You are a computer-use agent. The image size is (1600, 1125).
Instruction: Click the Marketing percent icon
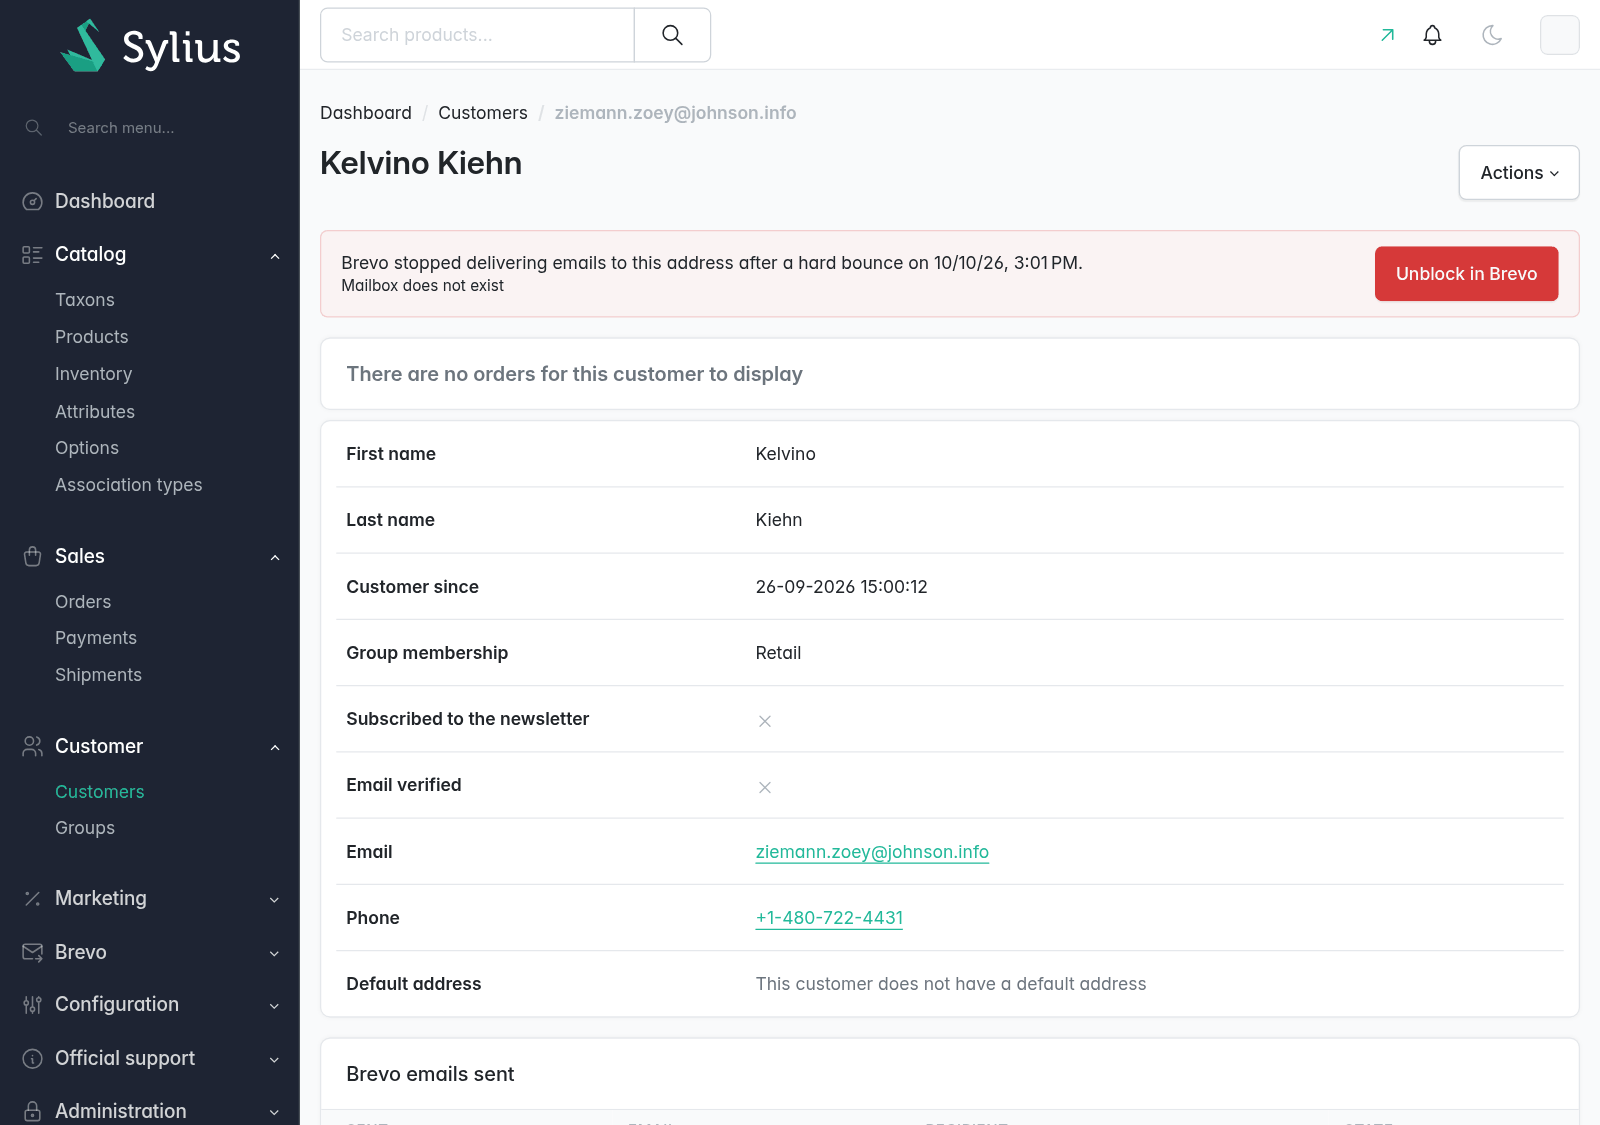tap(33, 899)
